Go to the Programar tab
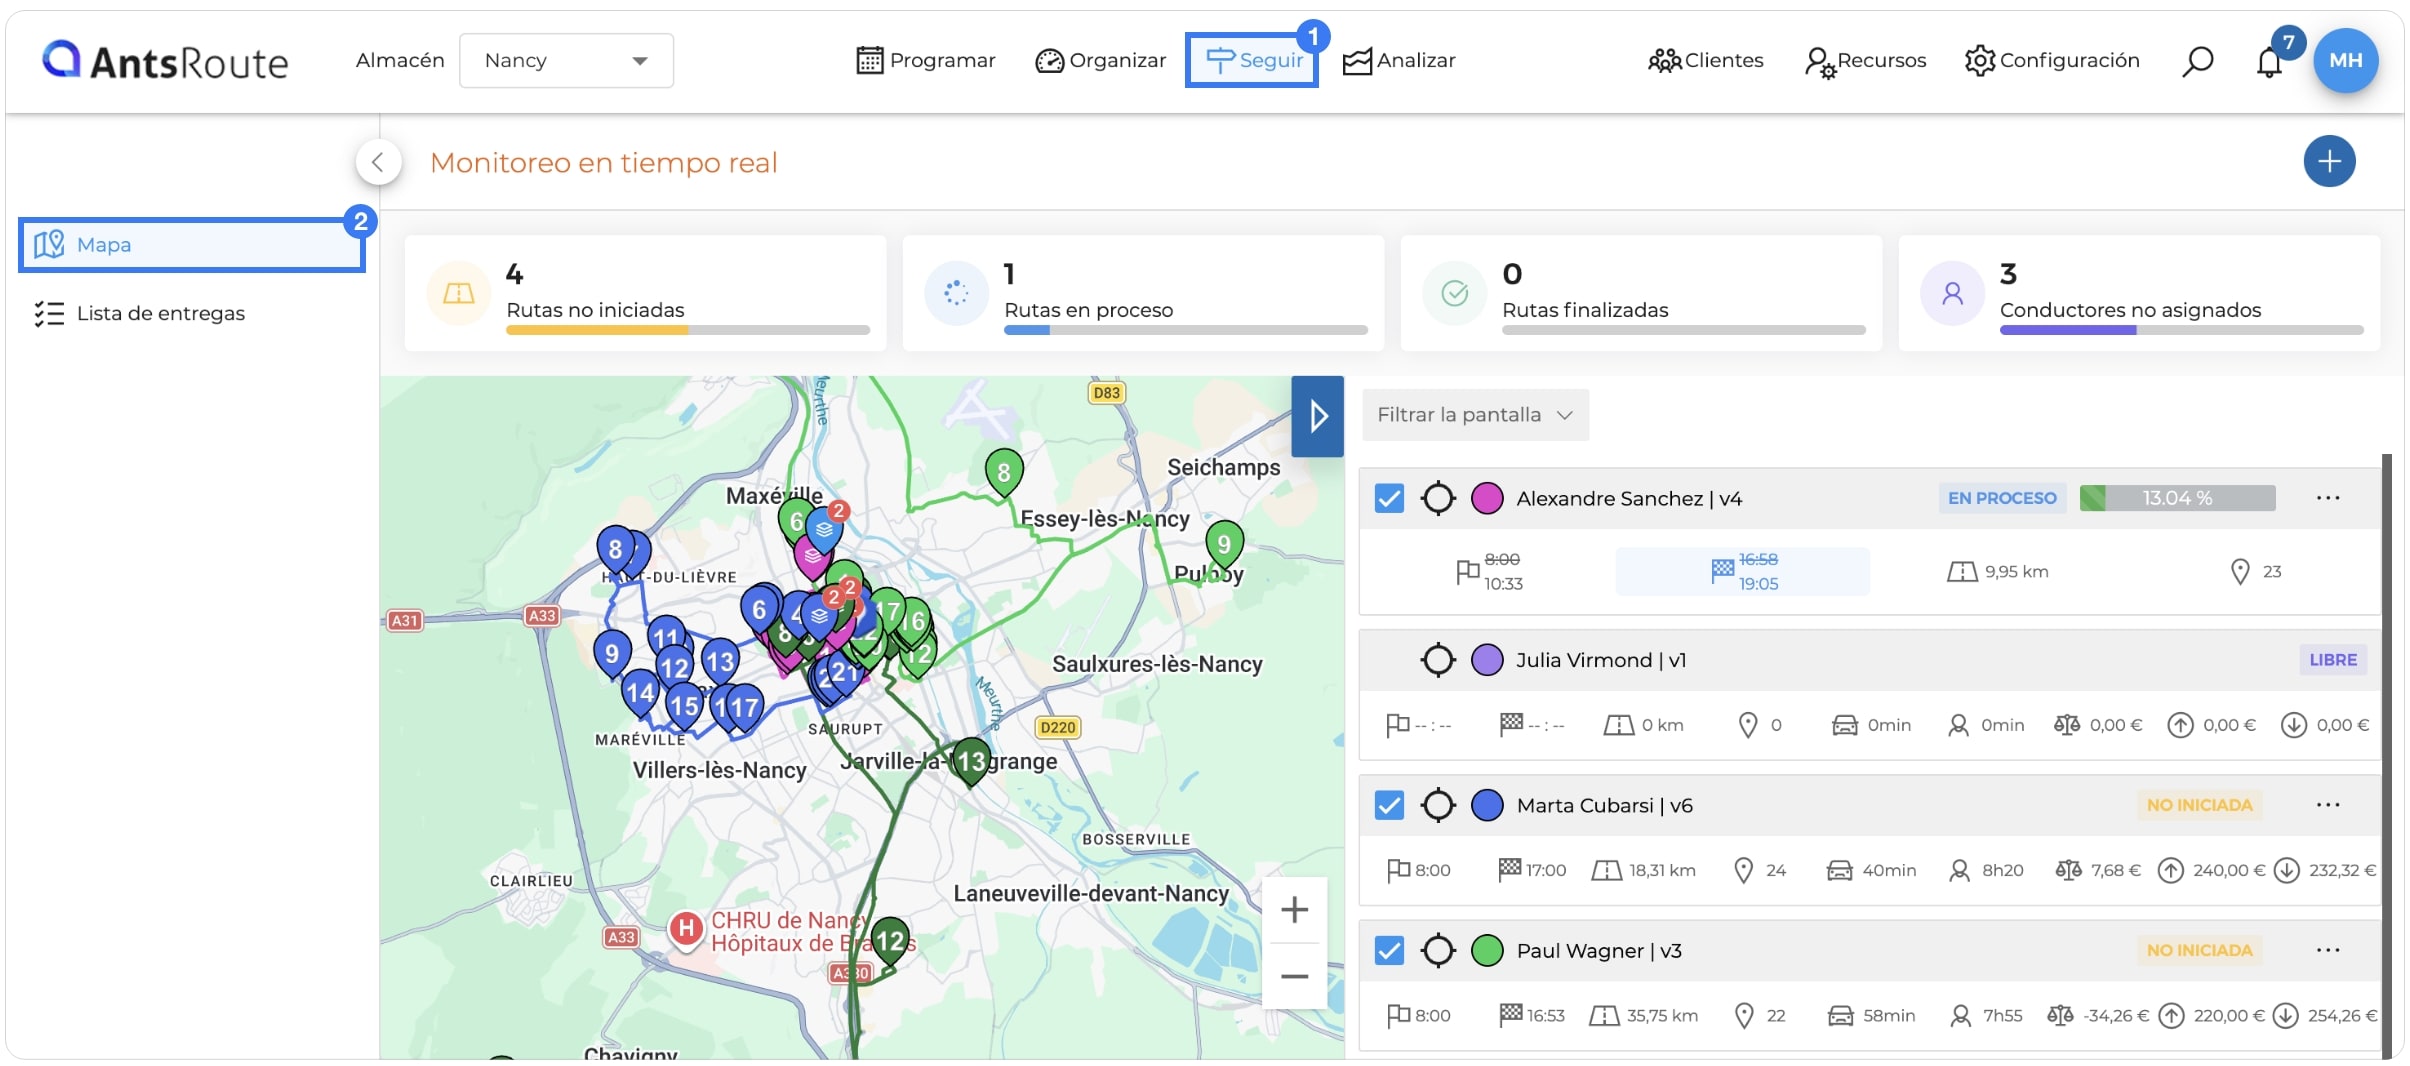 [926, 61]
